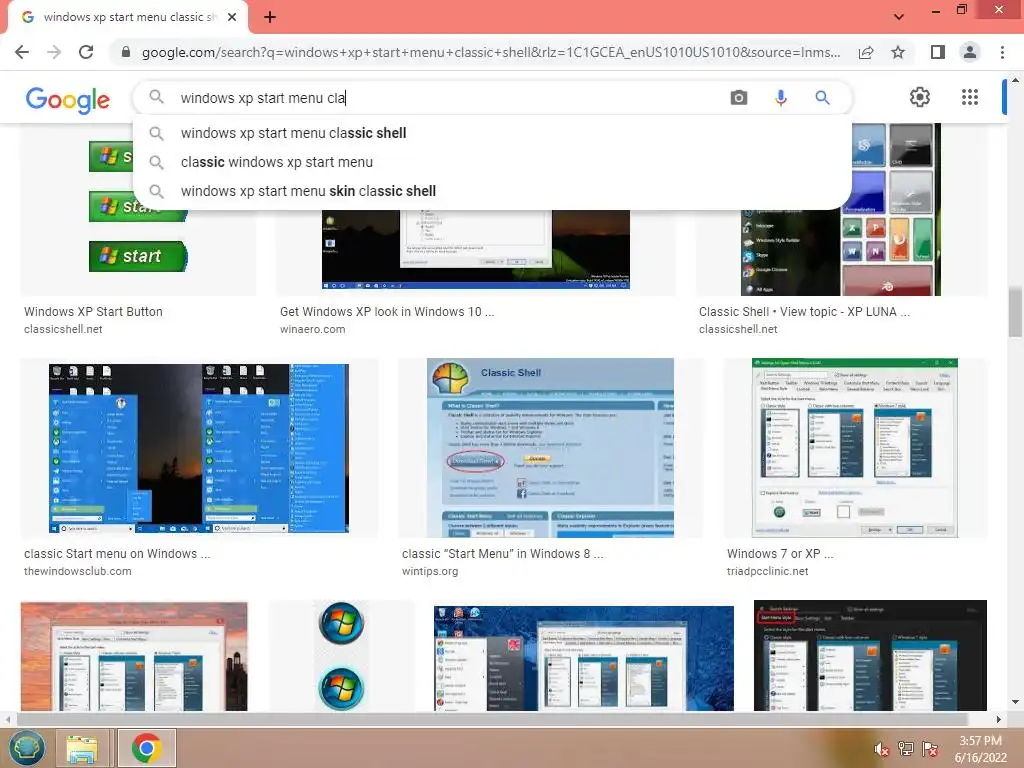Open 'Windows 7 or XP' result link
Viewport: 1024px width, 768px height.
(780, 554)
